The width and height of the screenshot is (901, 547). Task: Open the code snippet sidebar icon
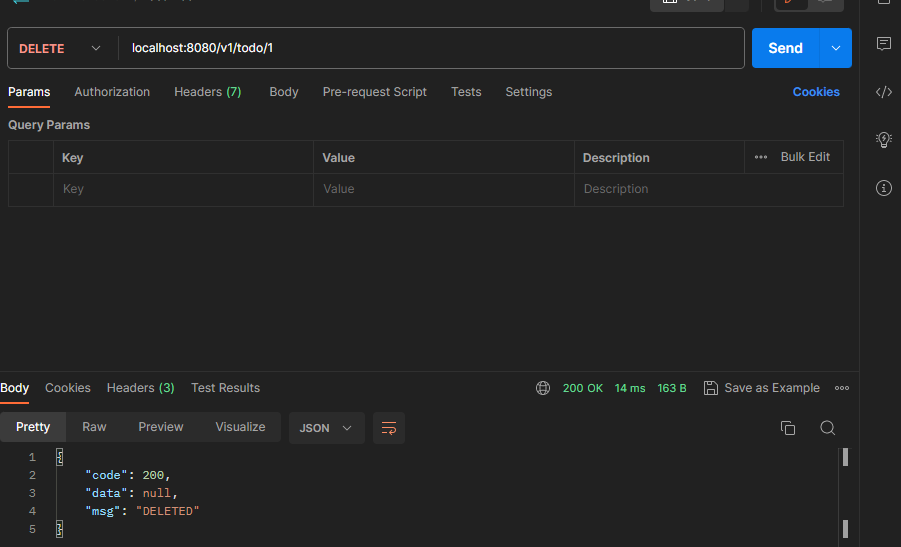pyautogui.click(x=884, y=92)
